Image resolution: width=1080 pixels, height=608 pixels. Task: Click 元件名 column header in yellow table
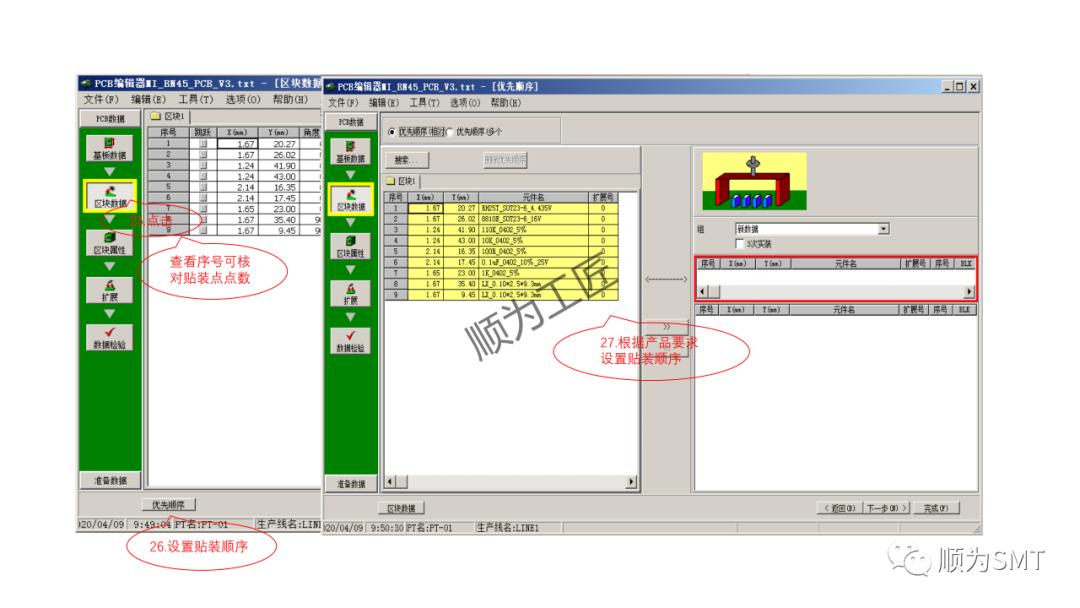pos(532,198)
